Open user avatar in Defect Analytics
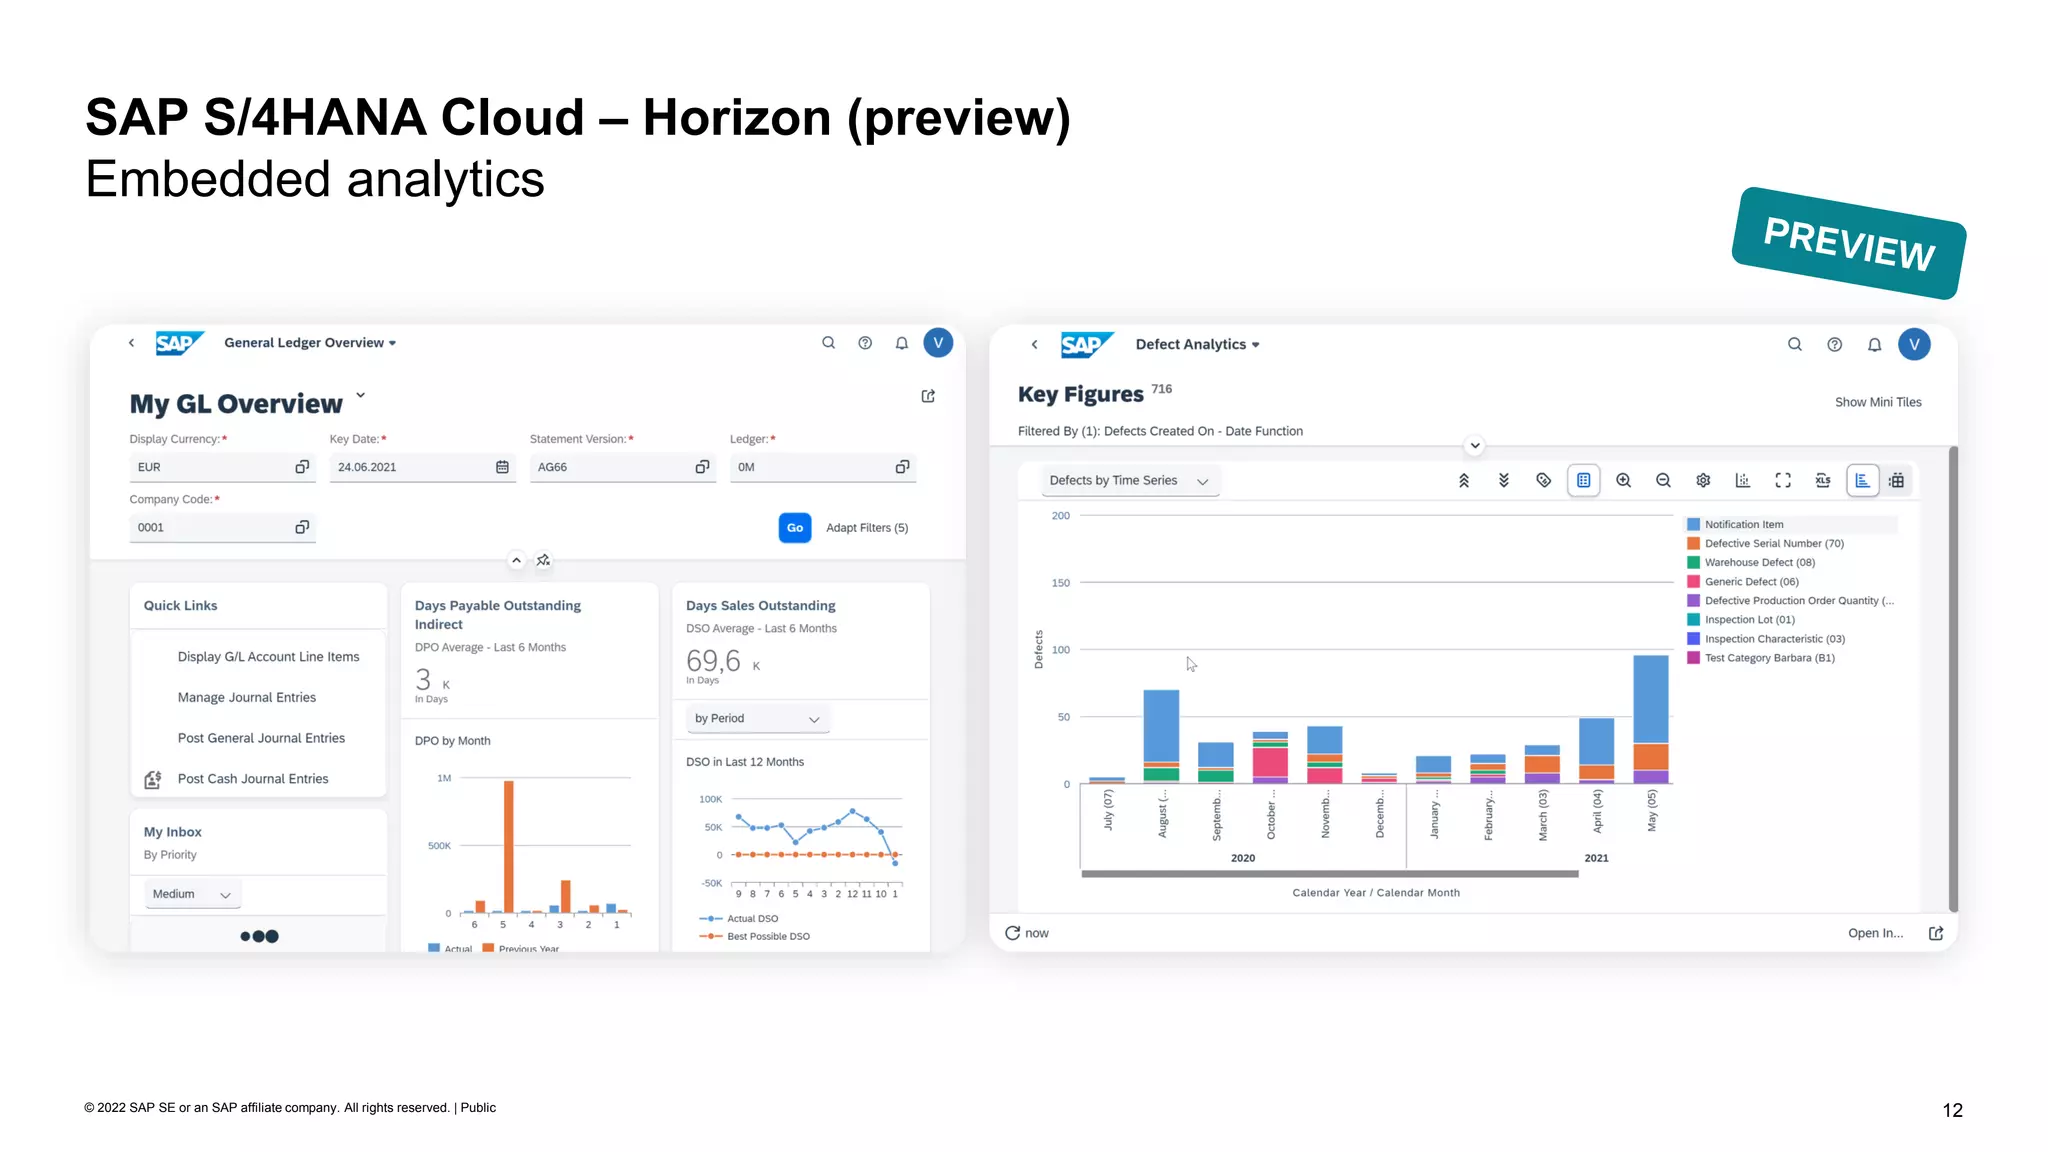 (x=1914, y=345)
